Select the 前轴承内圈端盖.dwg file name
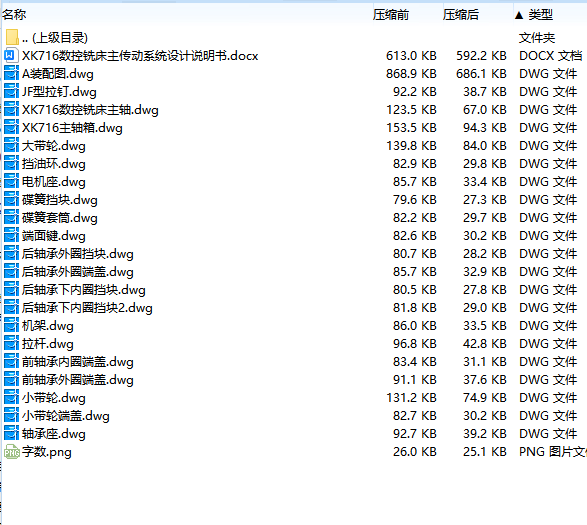 click(x=77, y=362)
